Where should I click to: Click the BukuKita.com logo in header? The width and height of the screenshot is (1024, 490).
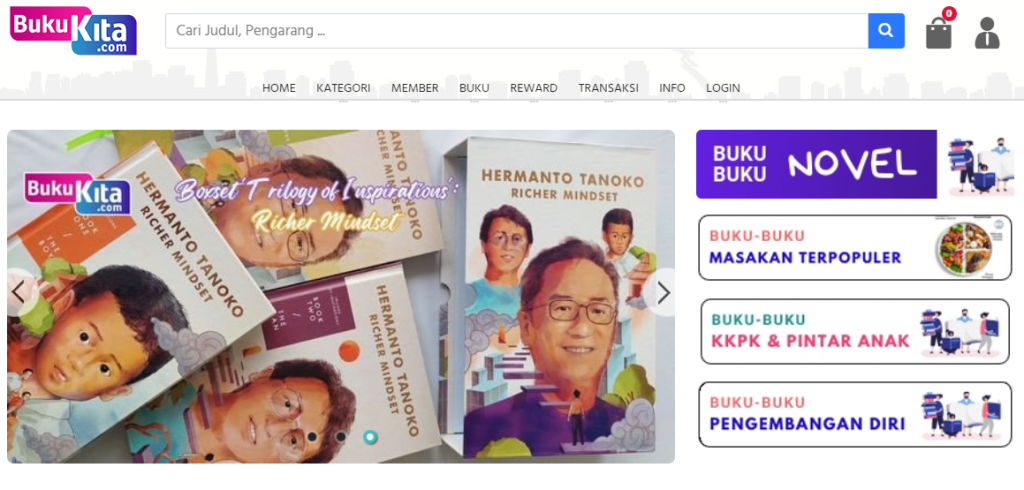[73, 31]
